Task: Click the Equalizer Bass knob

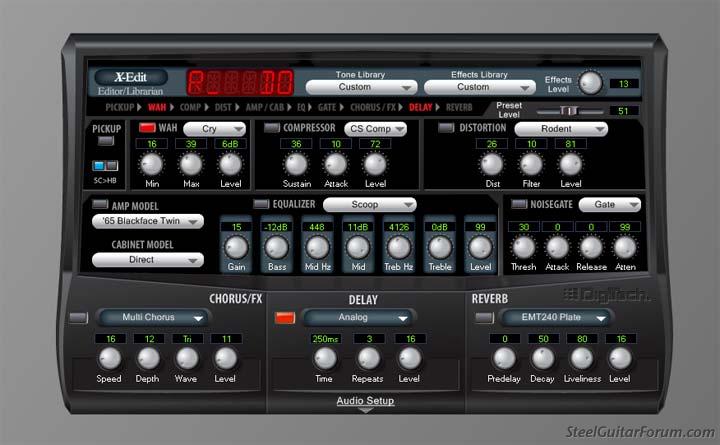Action: [277, 248]
